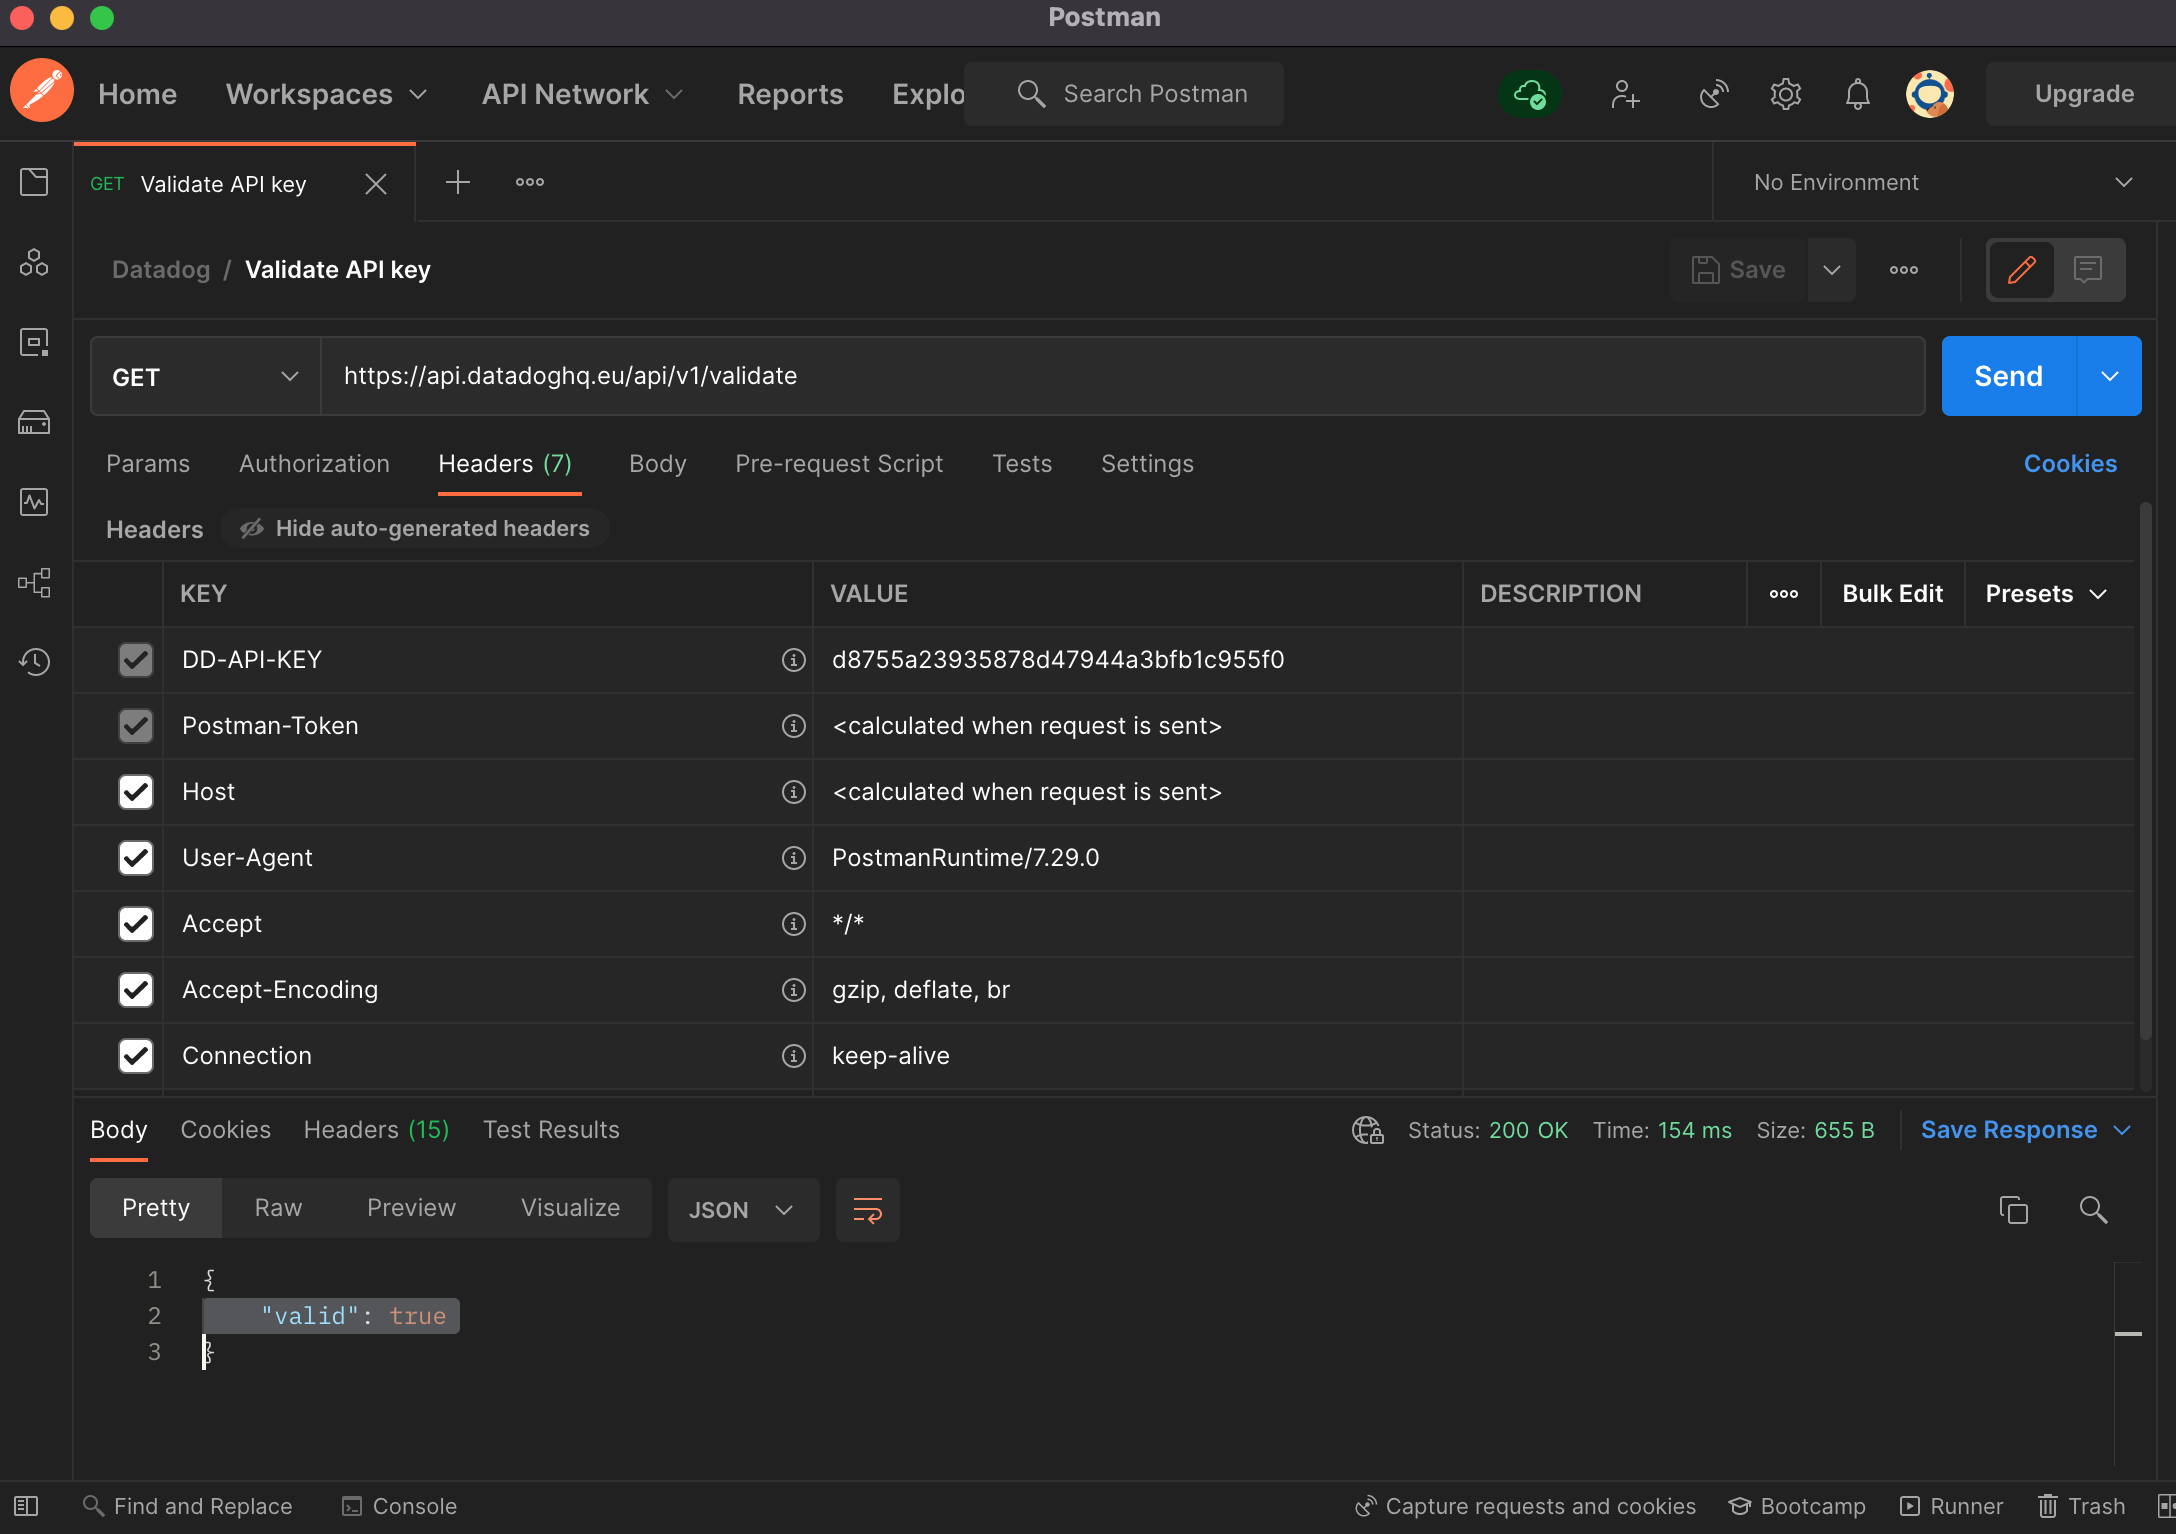Switch to the Authorization tab

pyautogui.click(x=314, y=464)
